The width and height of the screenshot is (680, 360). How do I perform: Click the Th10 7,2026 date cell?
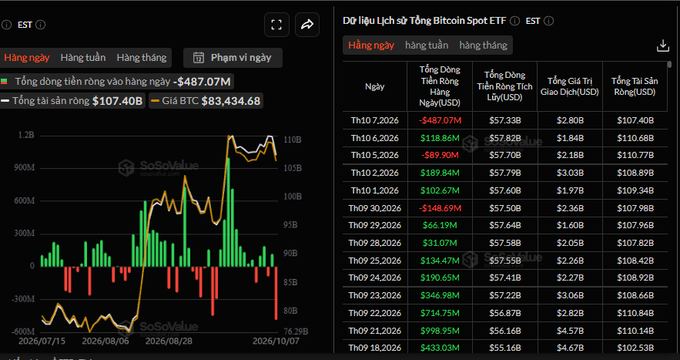click(x=375, y=120)
